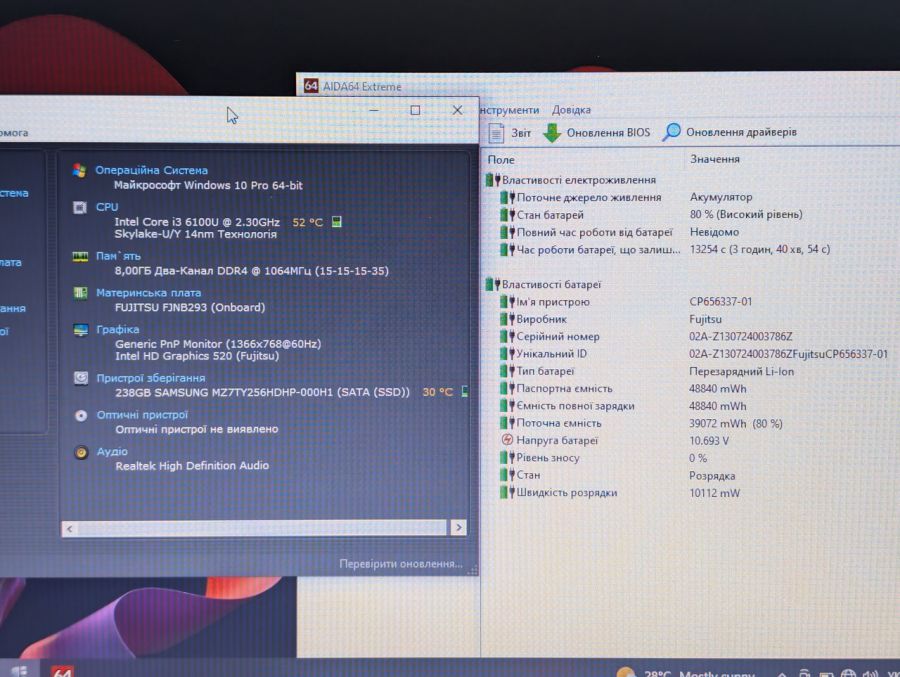The width and height of the screenshot is (900, 677).
Task: Click the value 10.693 V
Action: coord(709,441)
